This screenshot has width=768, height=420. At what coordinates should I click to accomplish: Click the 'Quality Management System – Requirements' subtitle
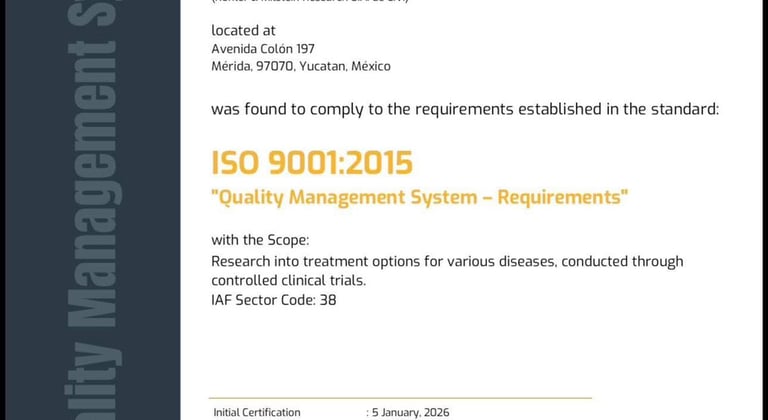click(x=419, y=198)
